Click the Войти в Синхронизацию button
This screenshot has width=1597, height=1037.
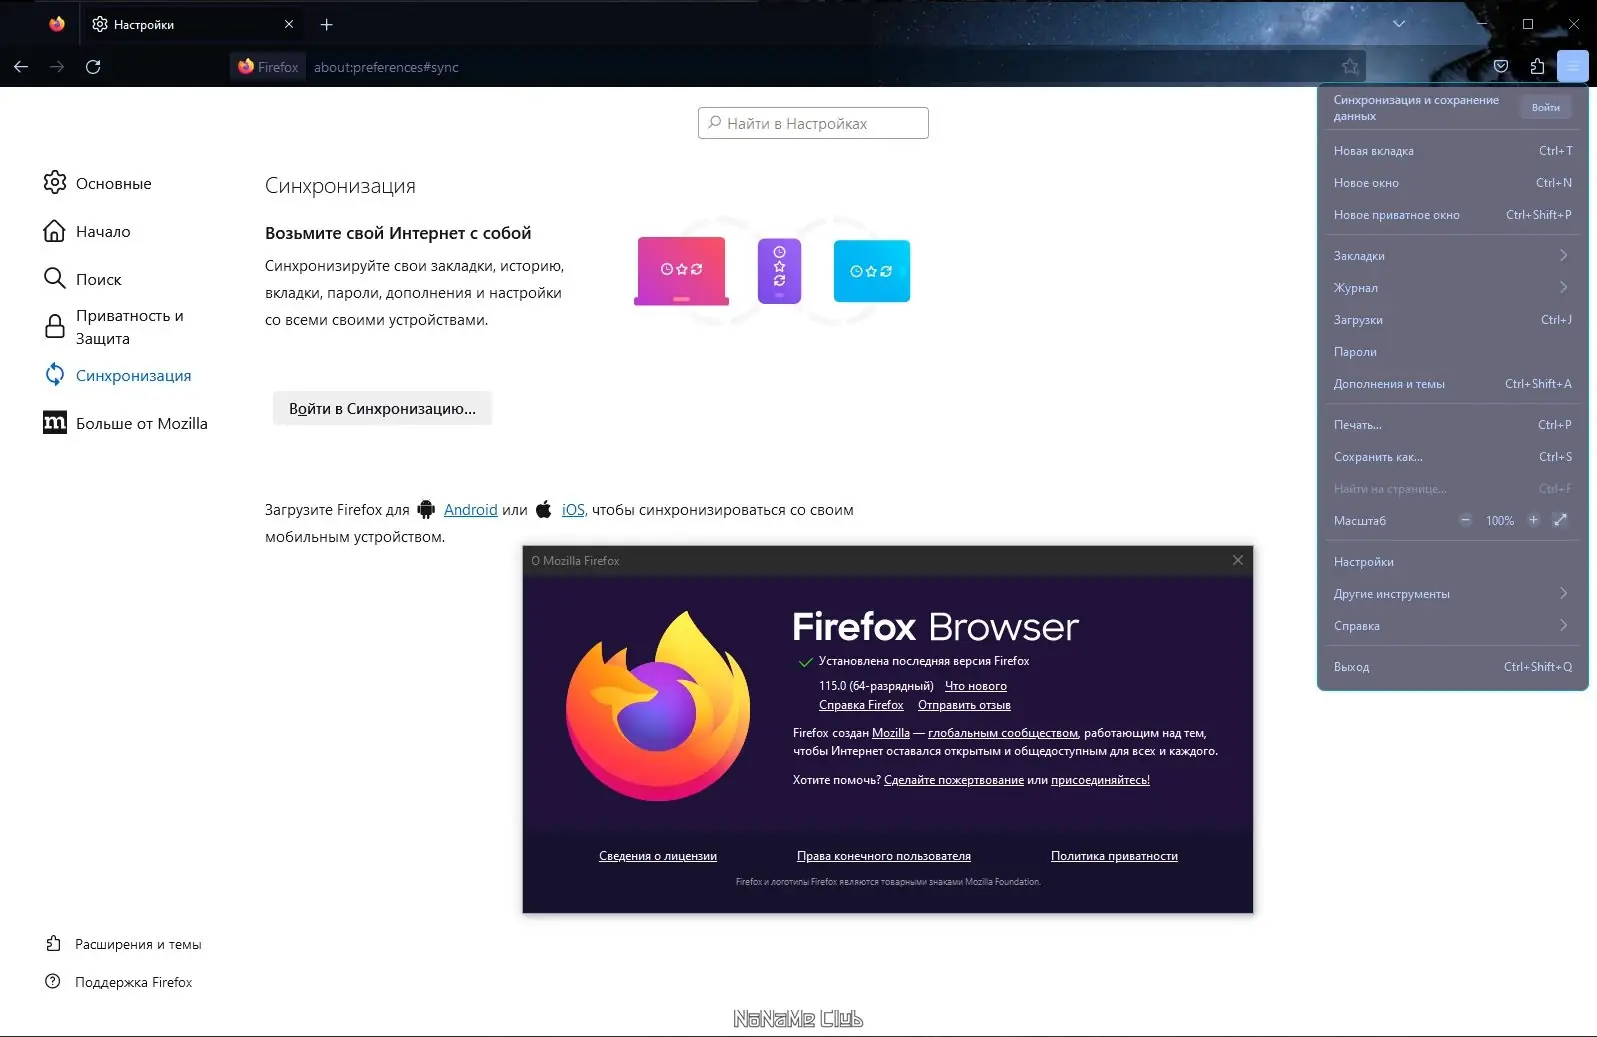click(382, 408)
